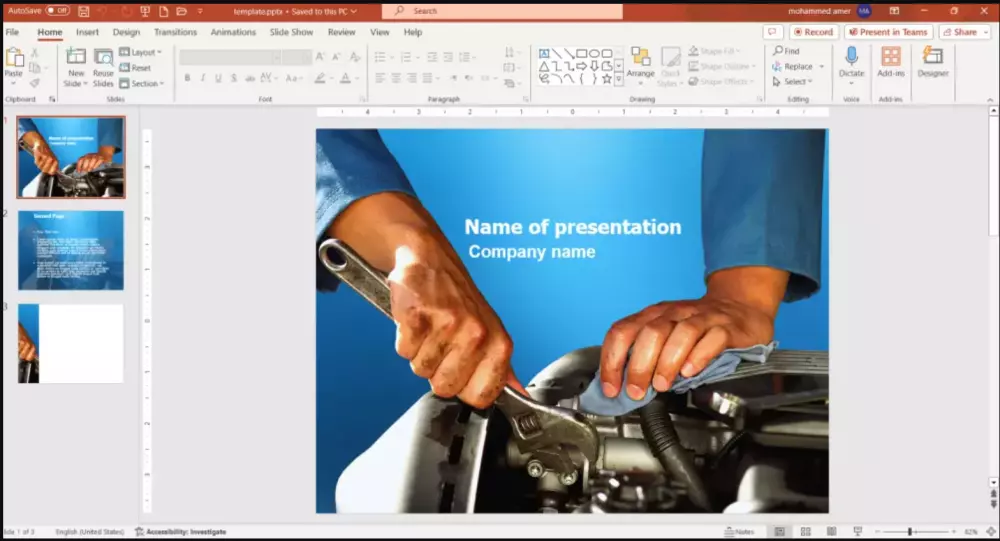Click Increase Font Size icon
The height and width of the screenshot is (541, 1000).
[320, 57]
